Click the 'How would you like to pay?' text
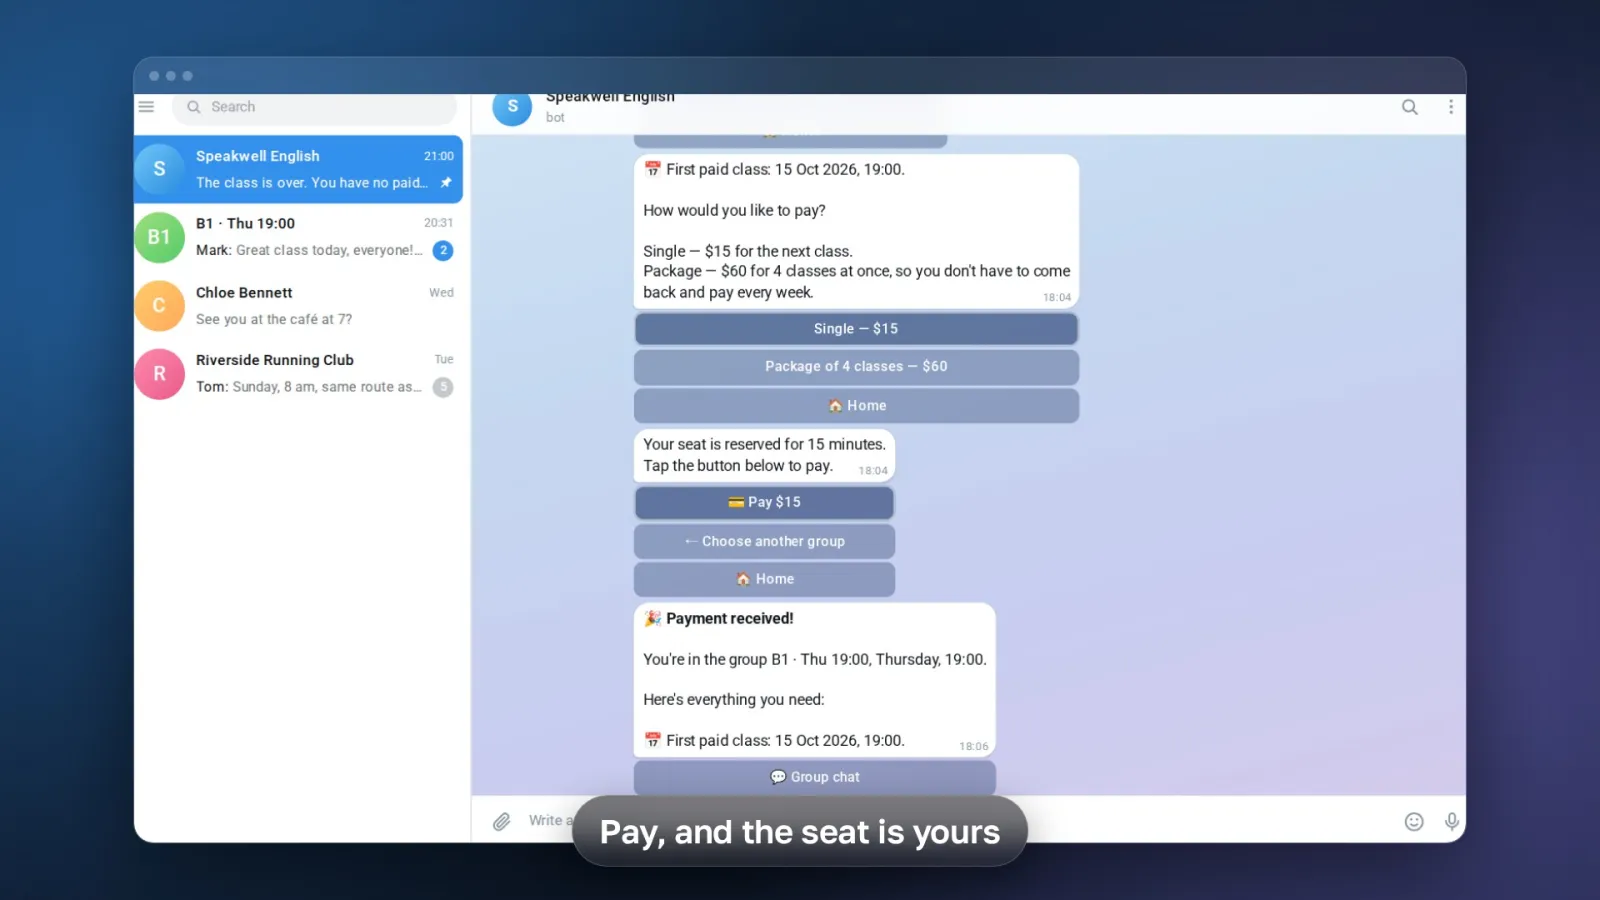Image resolution: width=1600 pixels, height=900 pixels. point(734,210)
